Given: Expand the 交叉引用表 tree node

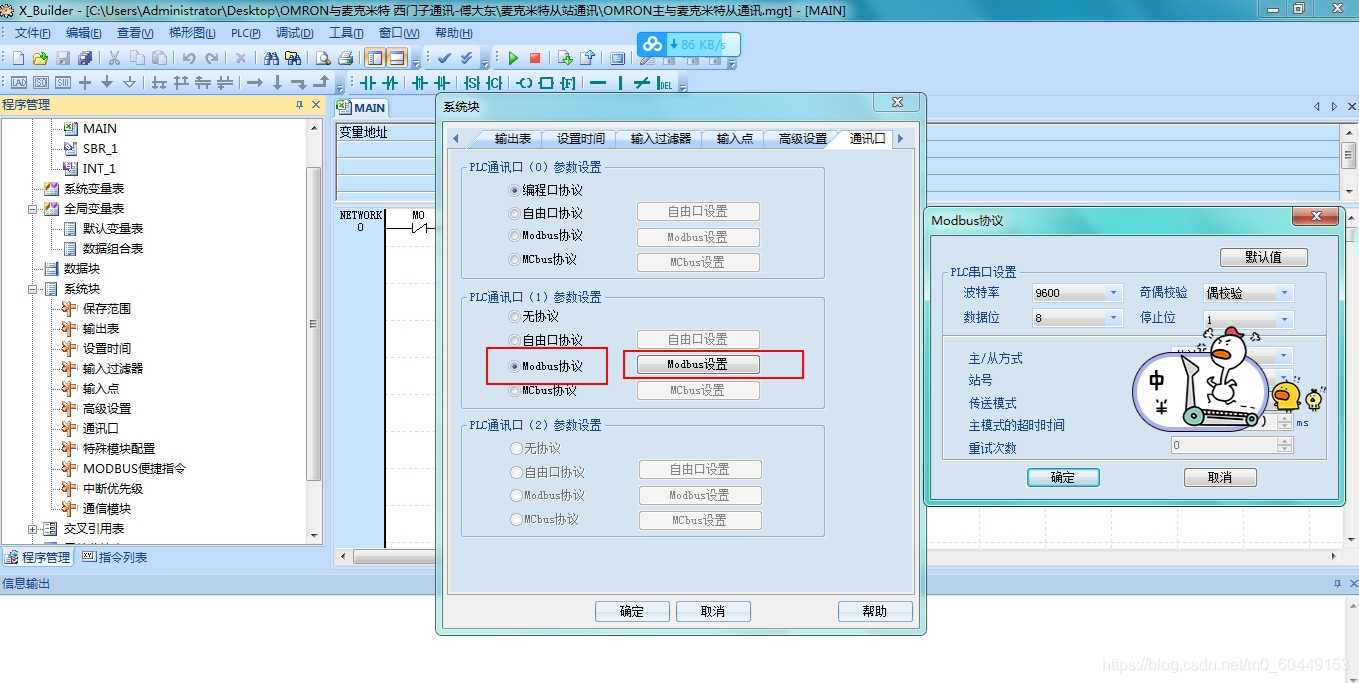Looking at the screenshot, I should [x=33, y=529].
